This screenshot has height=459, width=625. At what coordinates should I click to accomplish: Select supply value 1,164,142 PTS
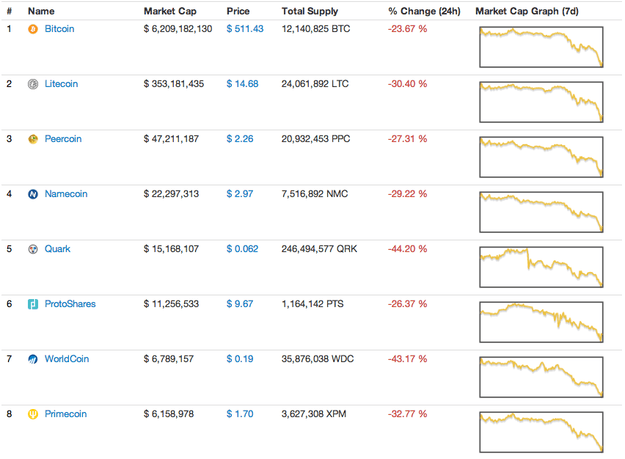click(312, 304)
